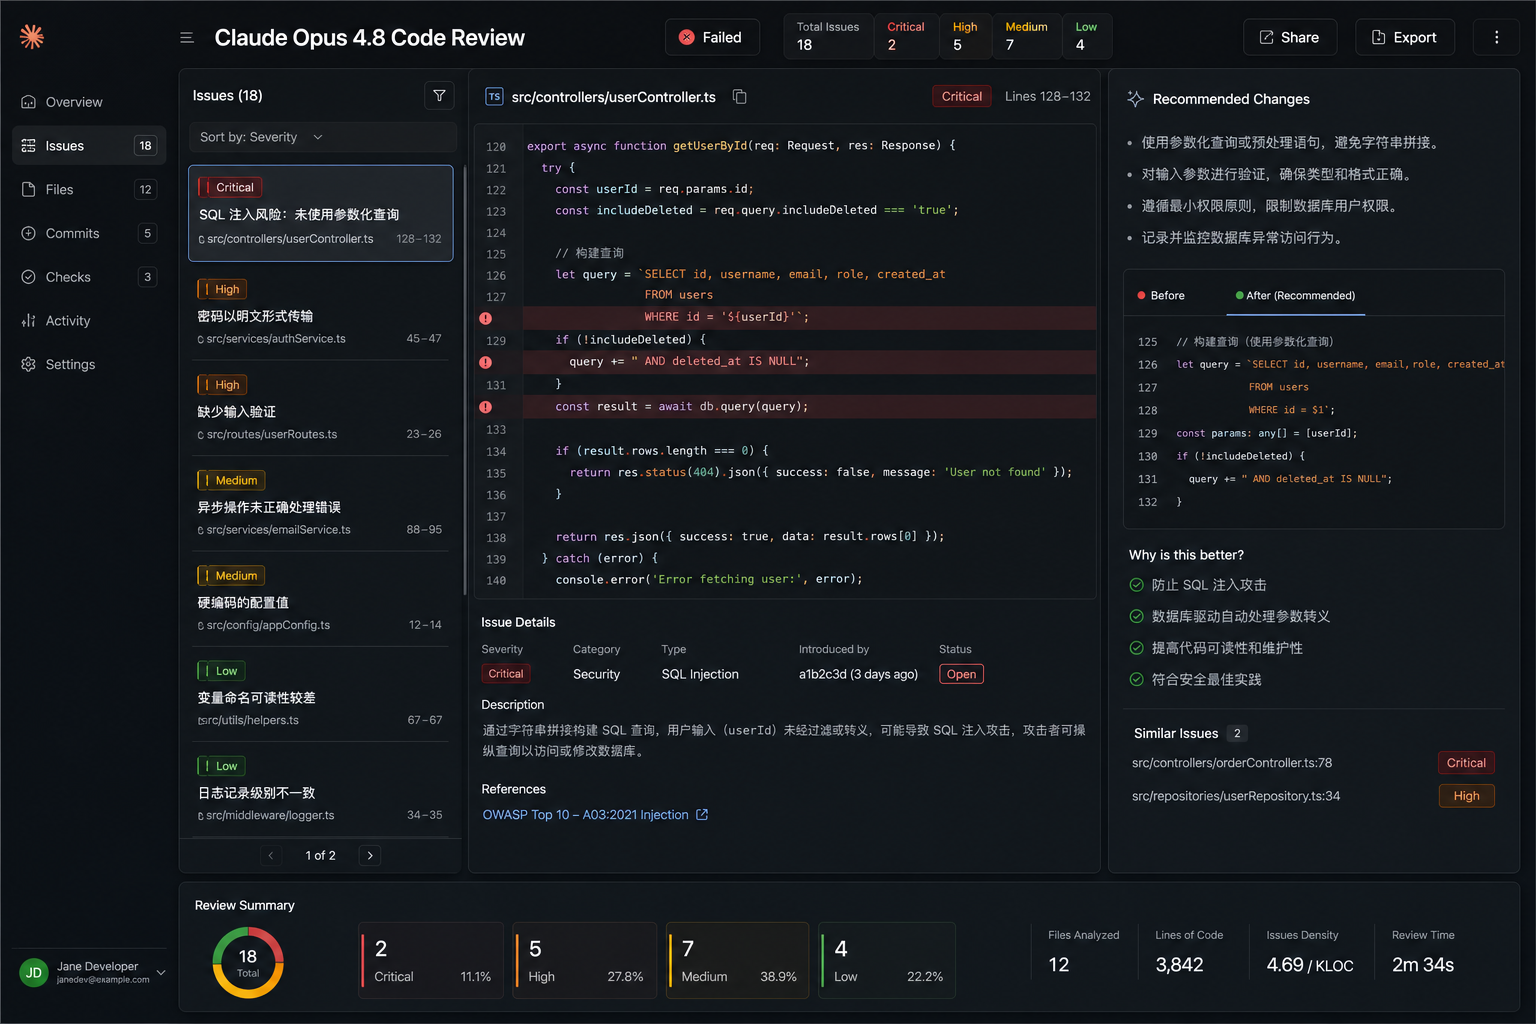
Task: Open the three-dot more options menu
Action: coord(1496,38)
